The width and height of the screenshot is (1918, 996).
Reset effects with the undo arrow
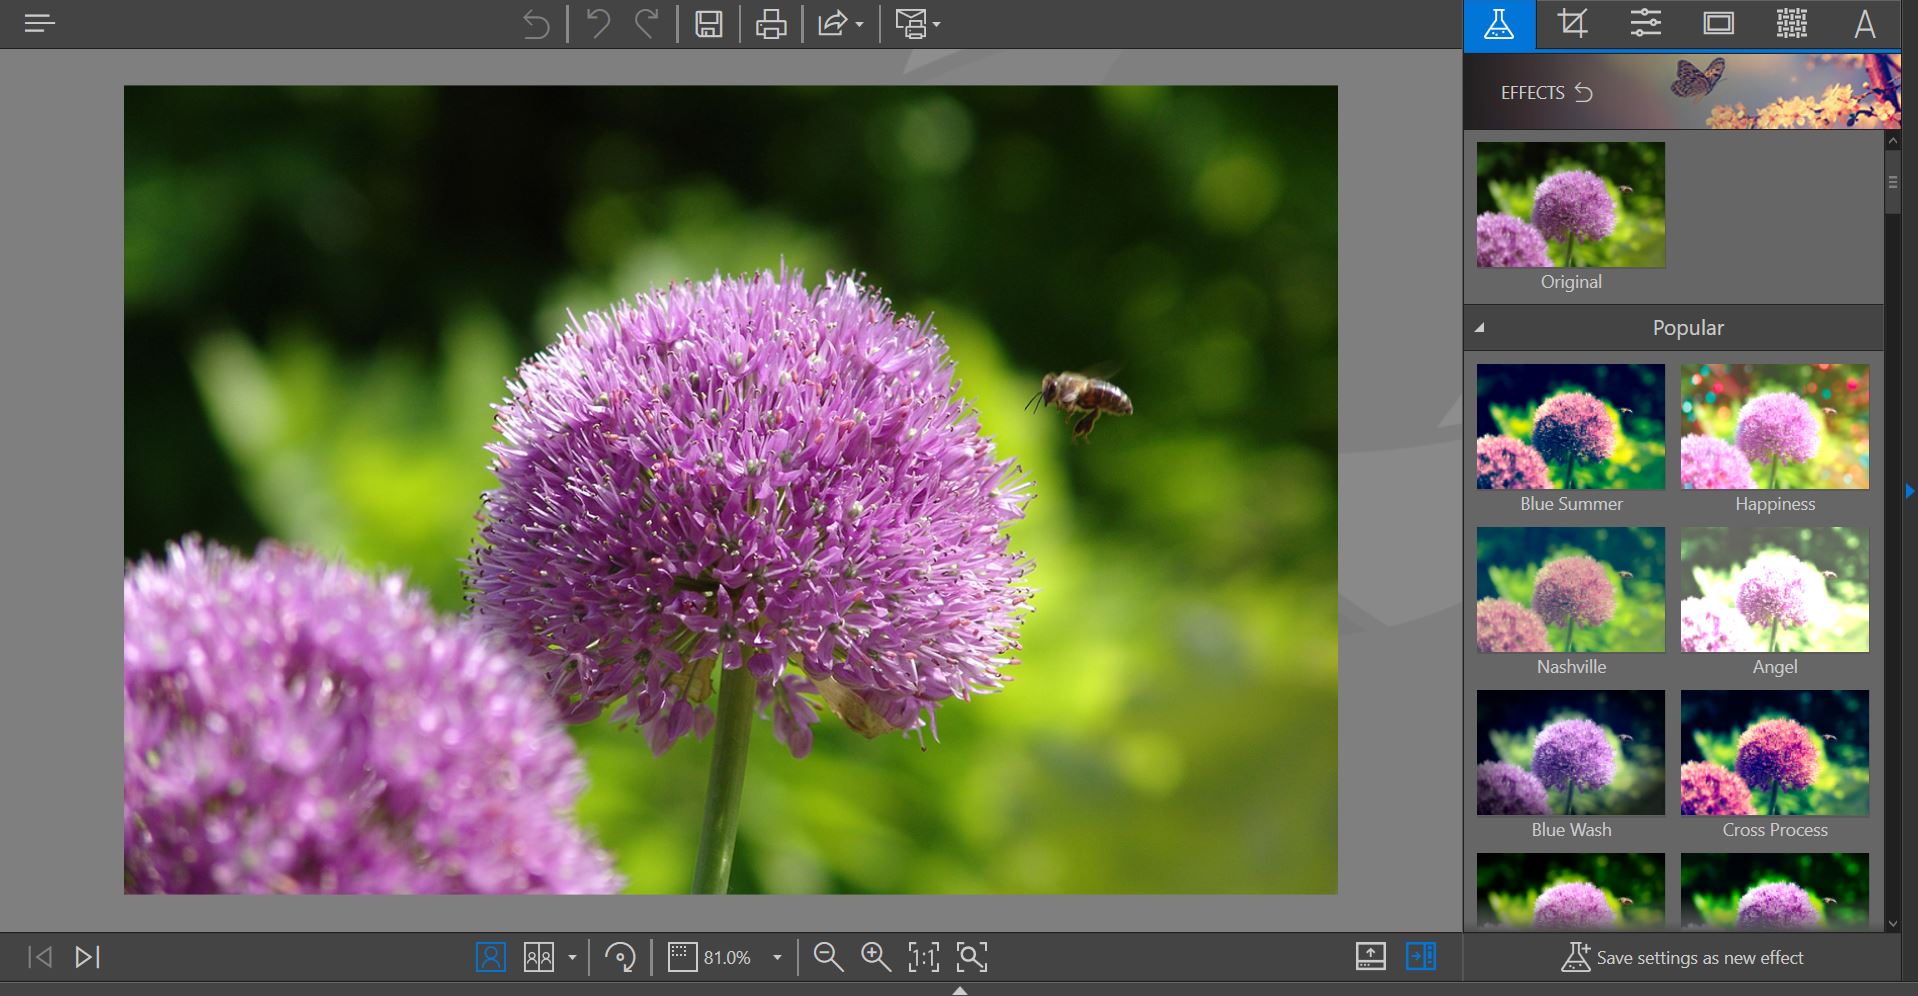1584,93
